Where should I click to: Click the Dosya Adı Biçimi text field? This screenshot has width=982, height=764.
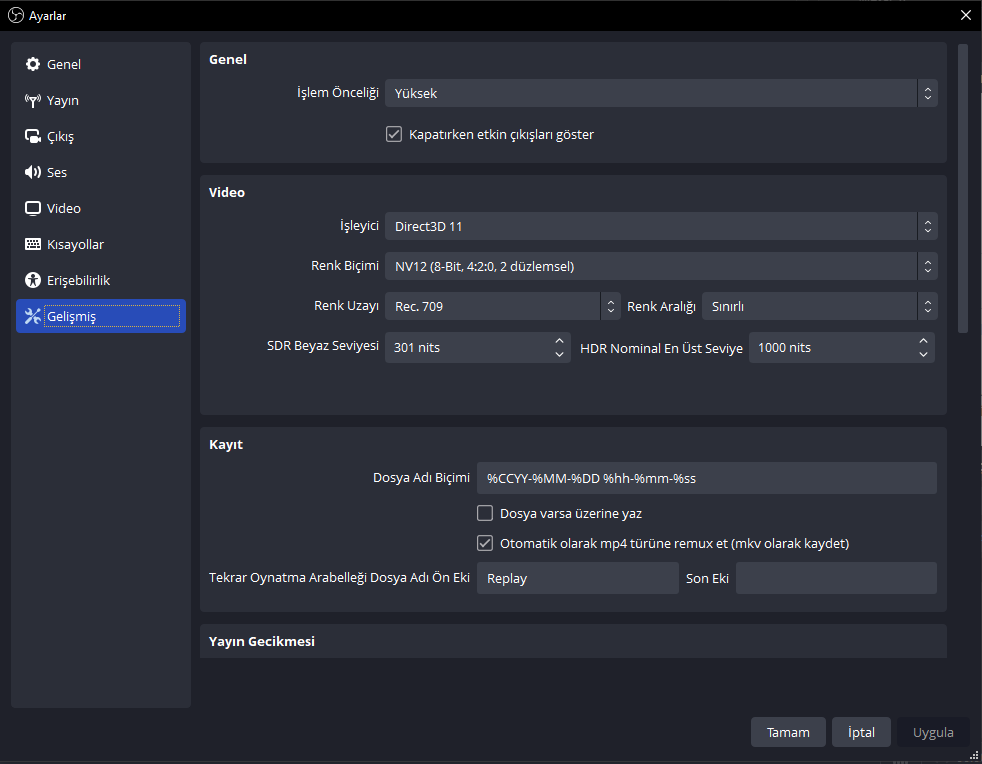pyautogui.click(x=706, y=478)
